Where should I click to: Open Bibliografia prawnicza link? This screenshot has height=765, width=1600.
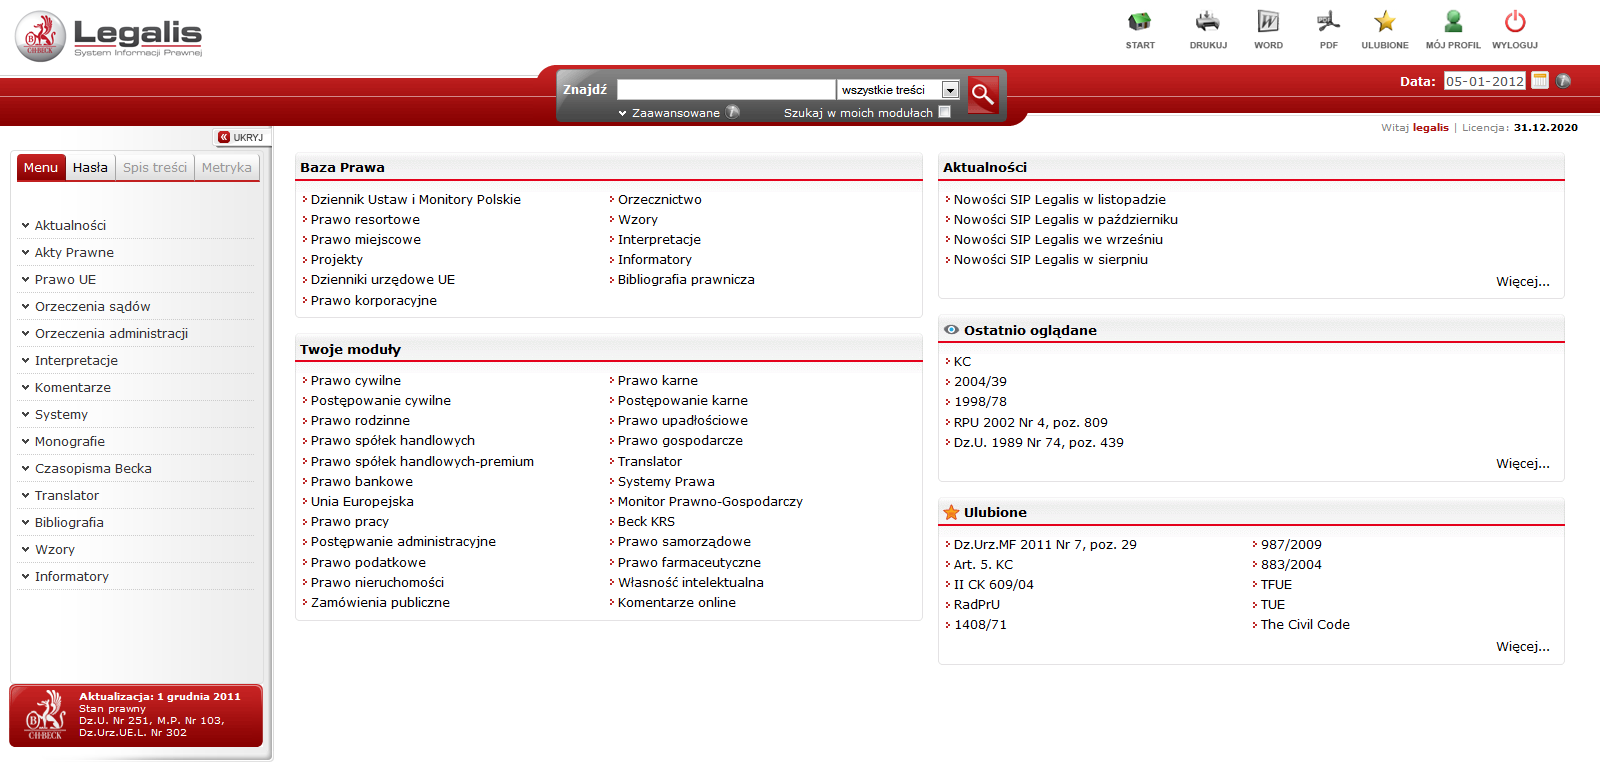[x=686, y=280]
